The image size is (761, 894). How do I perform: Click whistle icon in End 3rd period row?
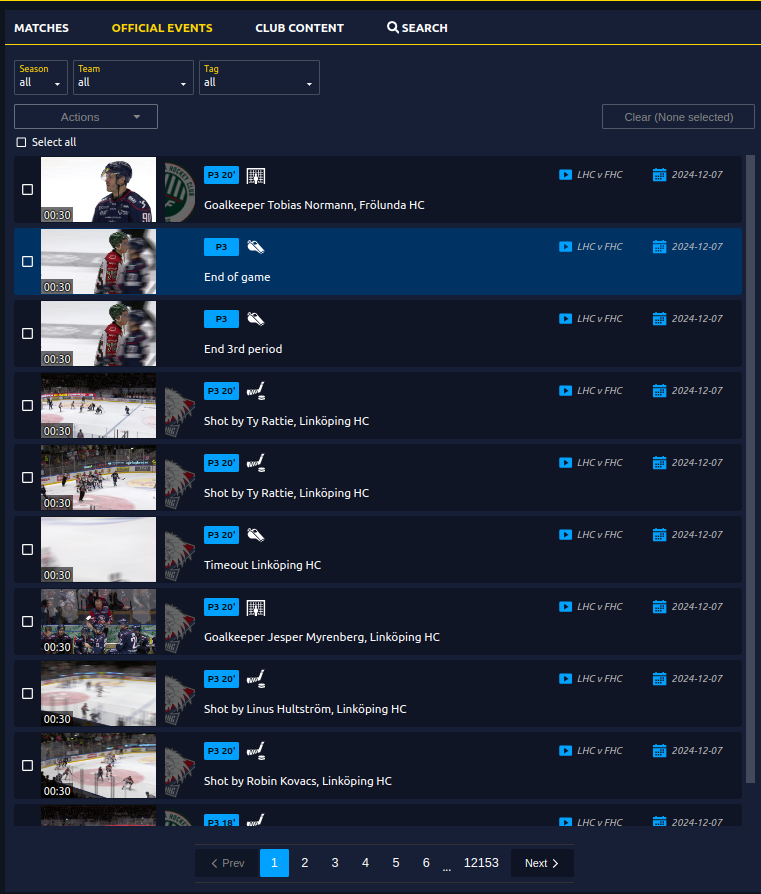click(255, 319)
